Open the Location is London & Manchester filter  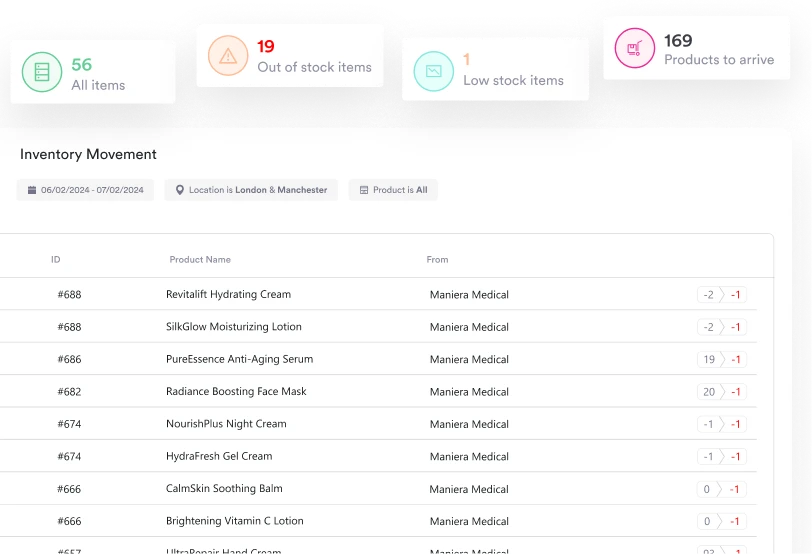[x=251, y=190]
